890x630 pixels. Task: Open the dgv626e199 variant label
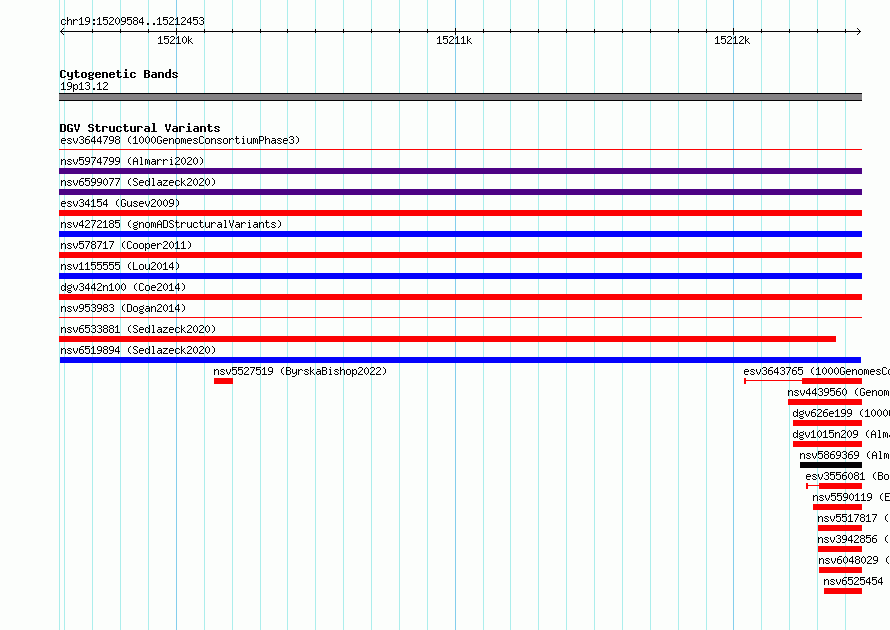pyautogui.click(x=841, y=413)
